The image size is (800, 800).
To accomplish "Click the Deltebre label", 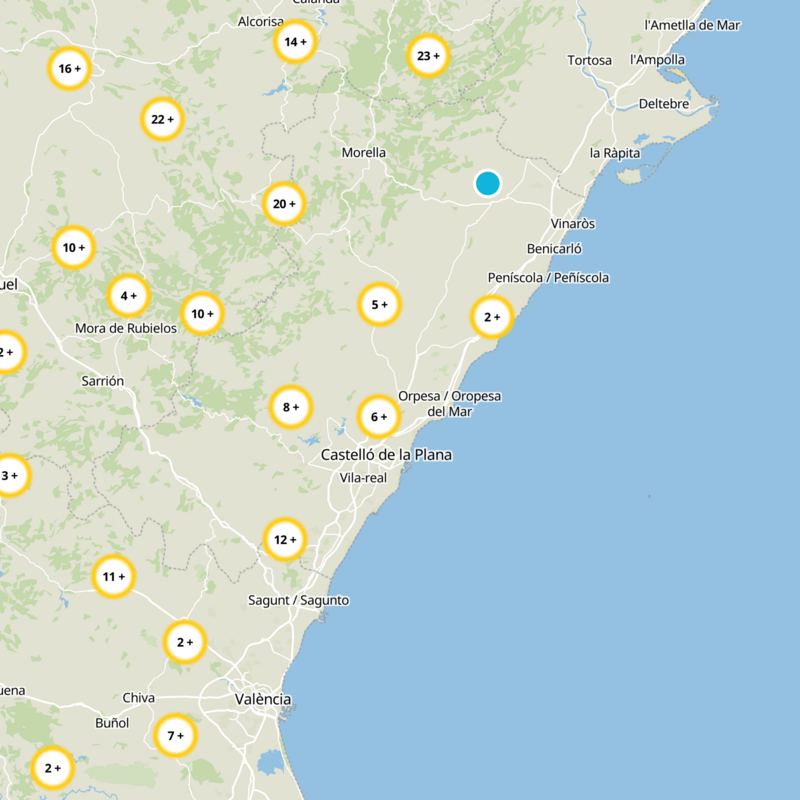I will 664,104.
